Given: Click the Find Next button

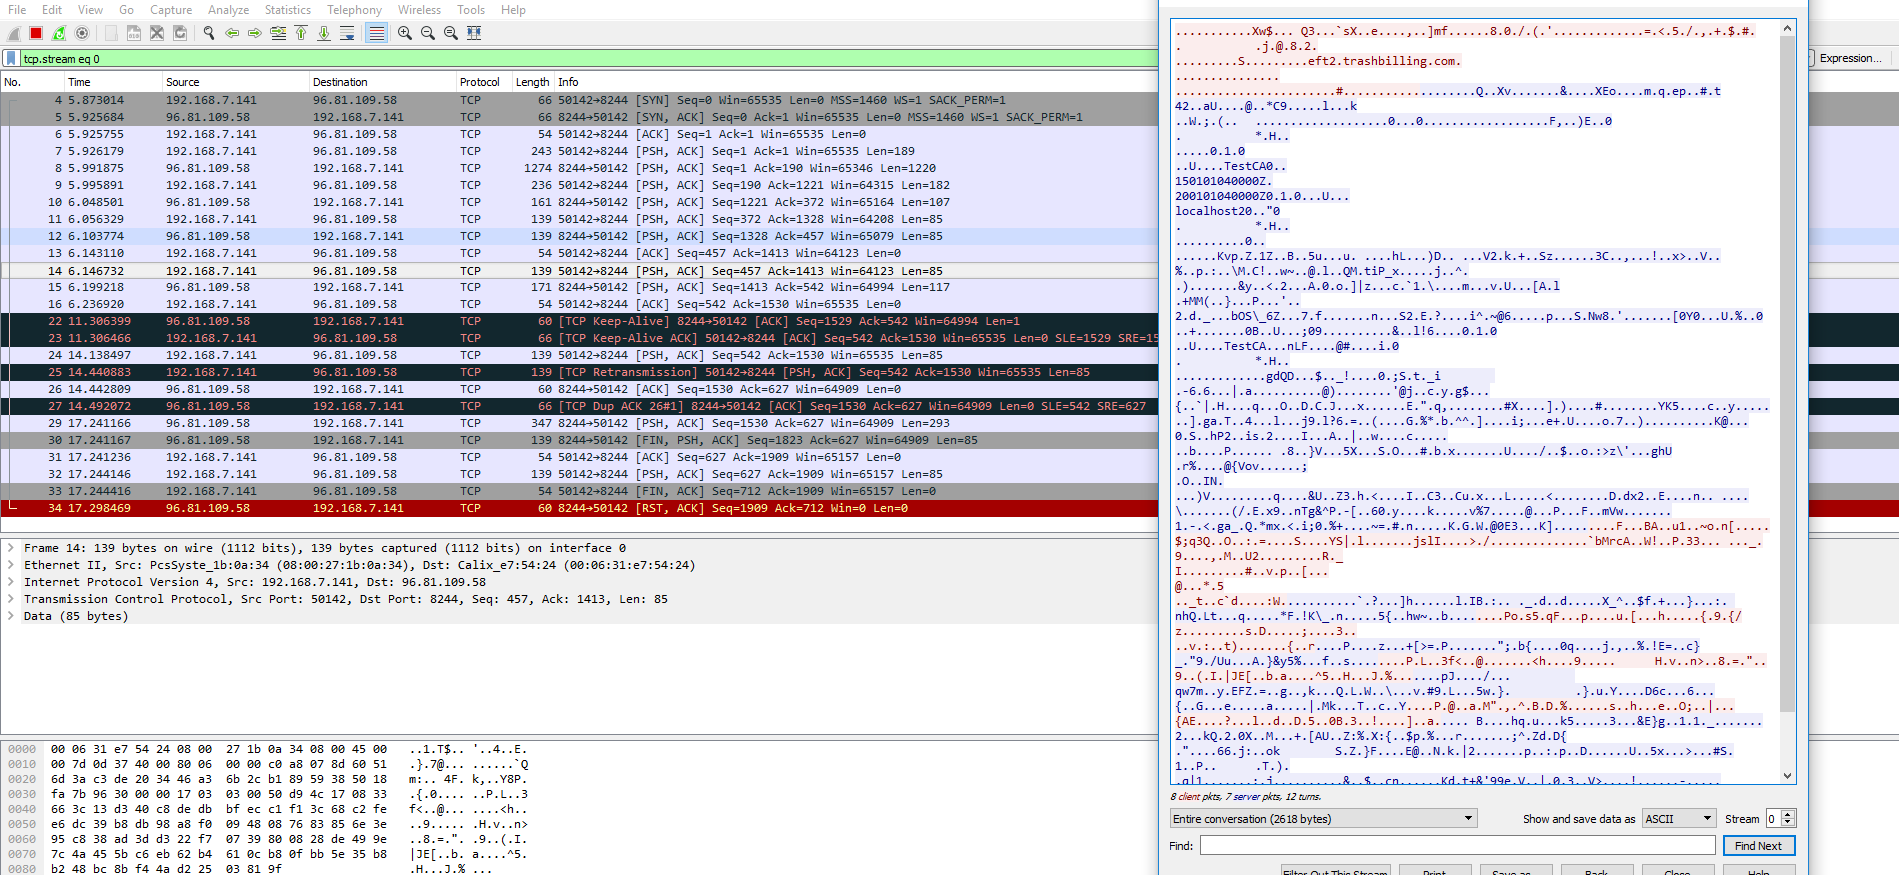Looking at the screenshot, I should pos(1758,845).
